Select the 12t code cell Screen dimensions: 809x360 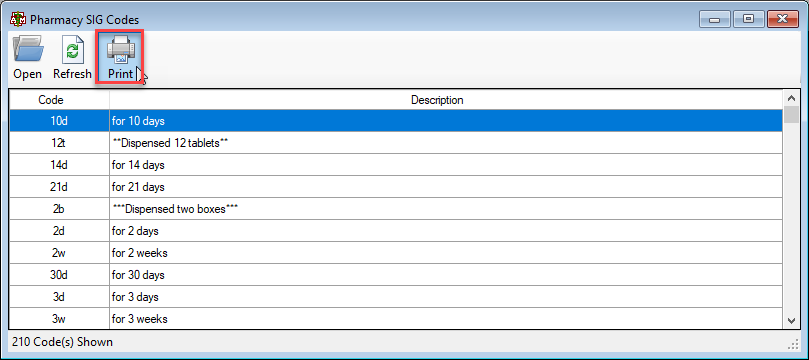[x=59, y=143]
